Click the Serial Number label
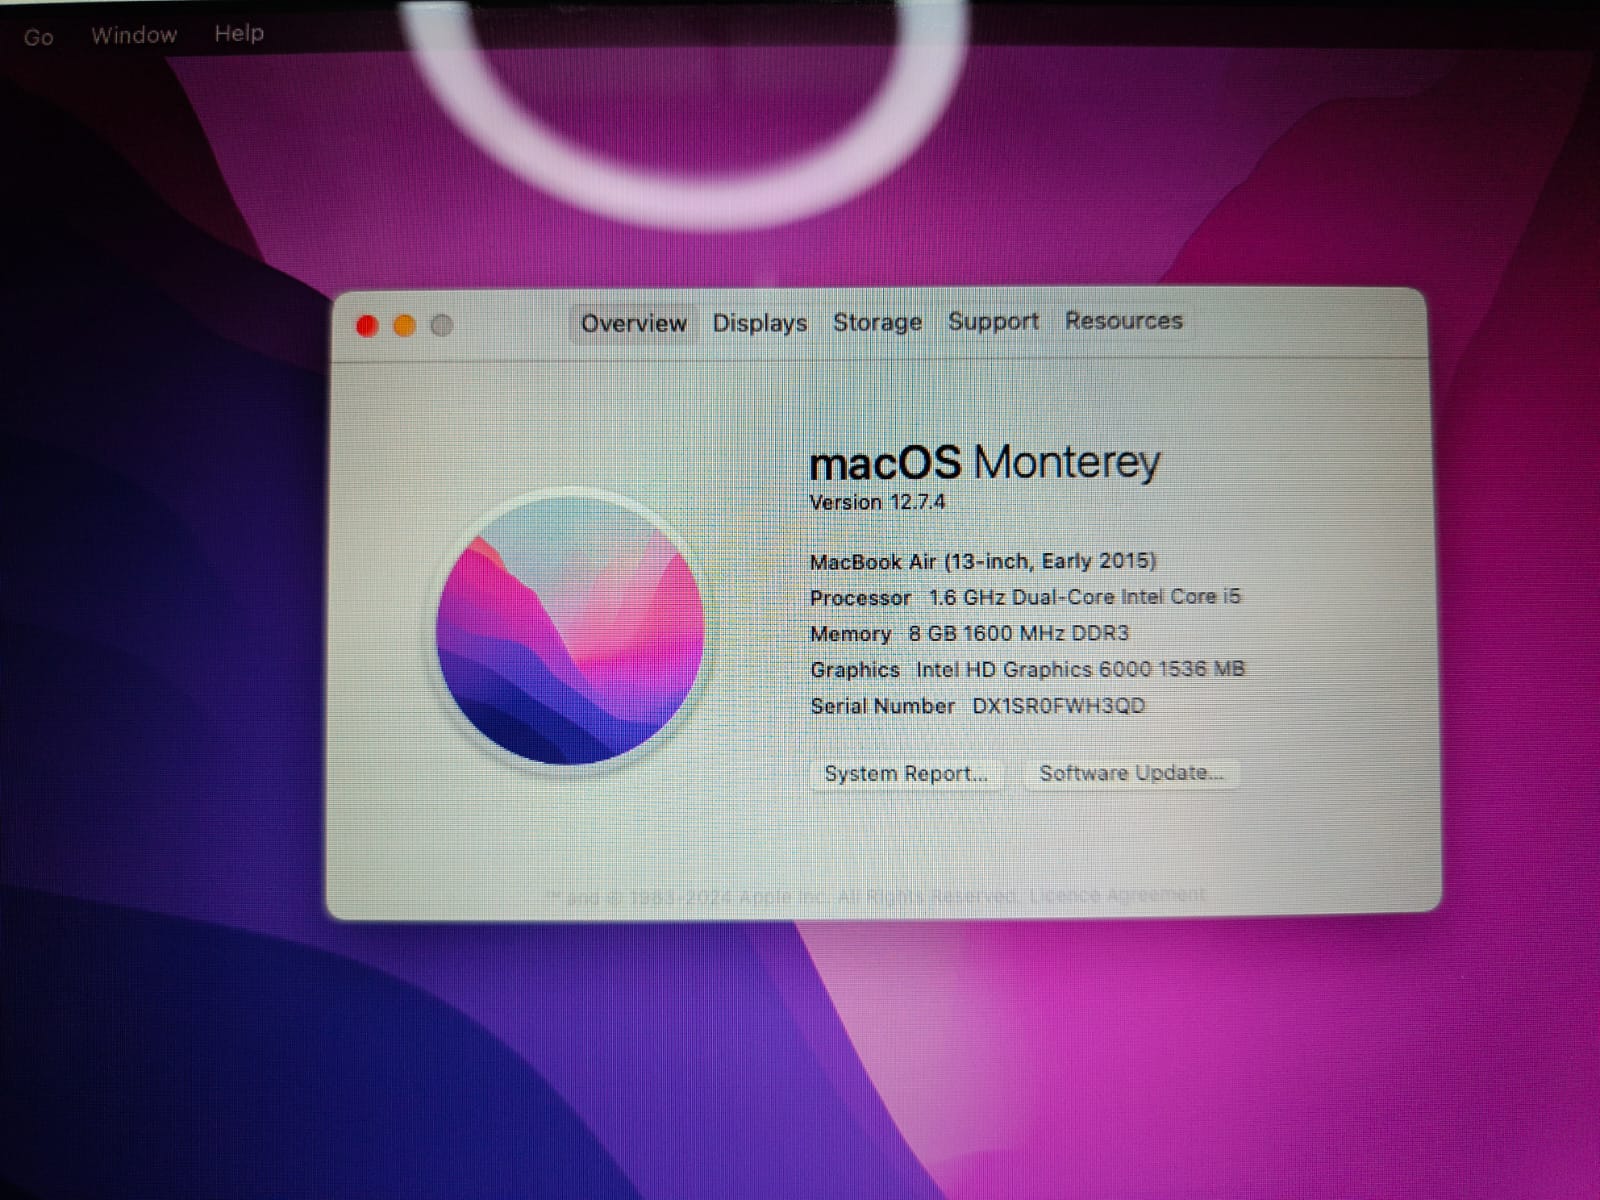1600x1200 pixels. click(882, 706)
